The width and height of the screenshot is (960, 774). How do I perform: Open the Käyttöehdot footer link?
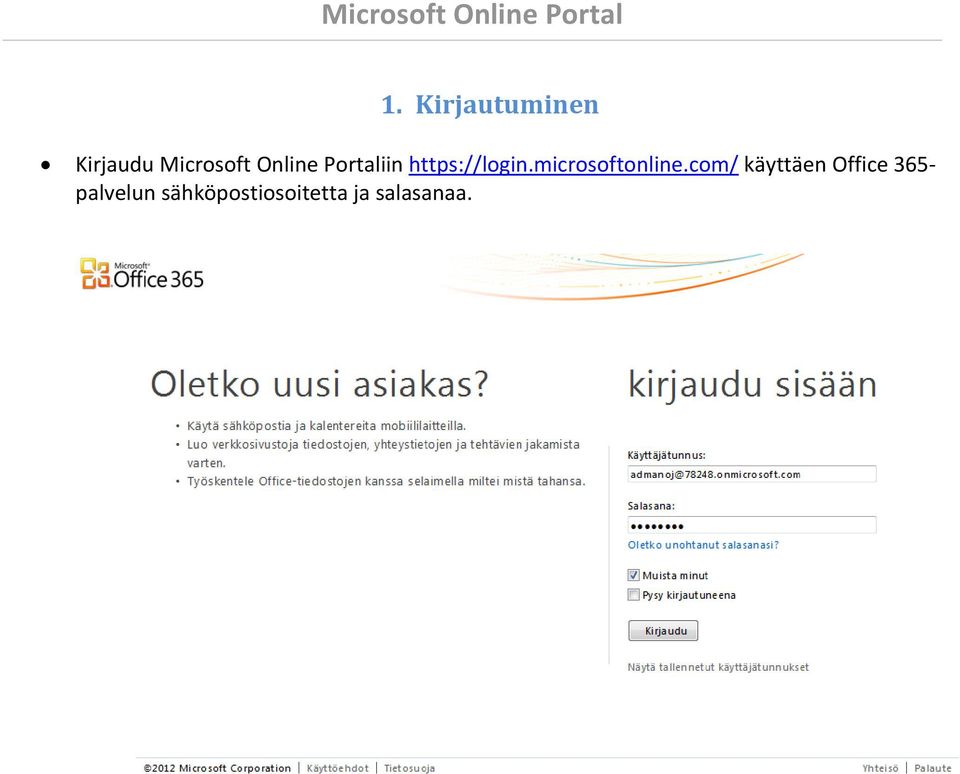pos(337,768)
